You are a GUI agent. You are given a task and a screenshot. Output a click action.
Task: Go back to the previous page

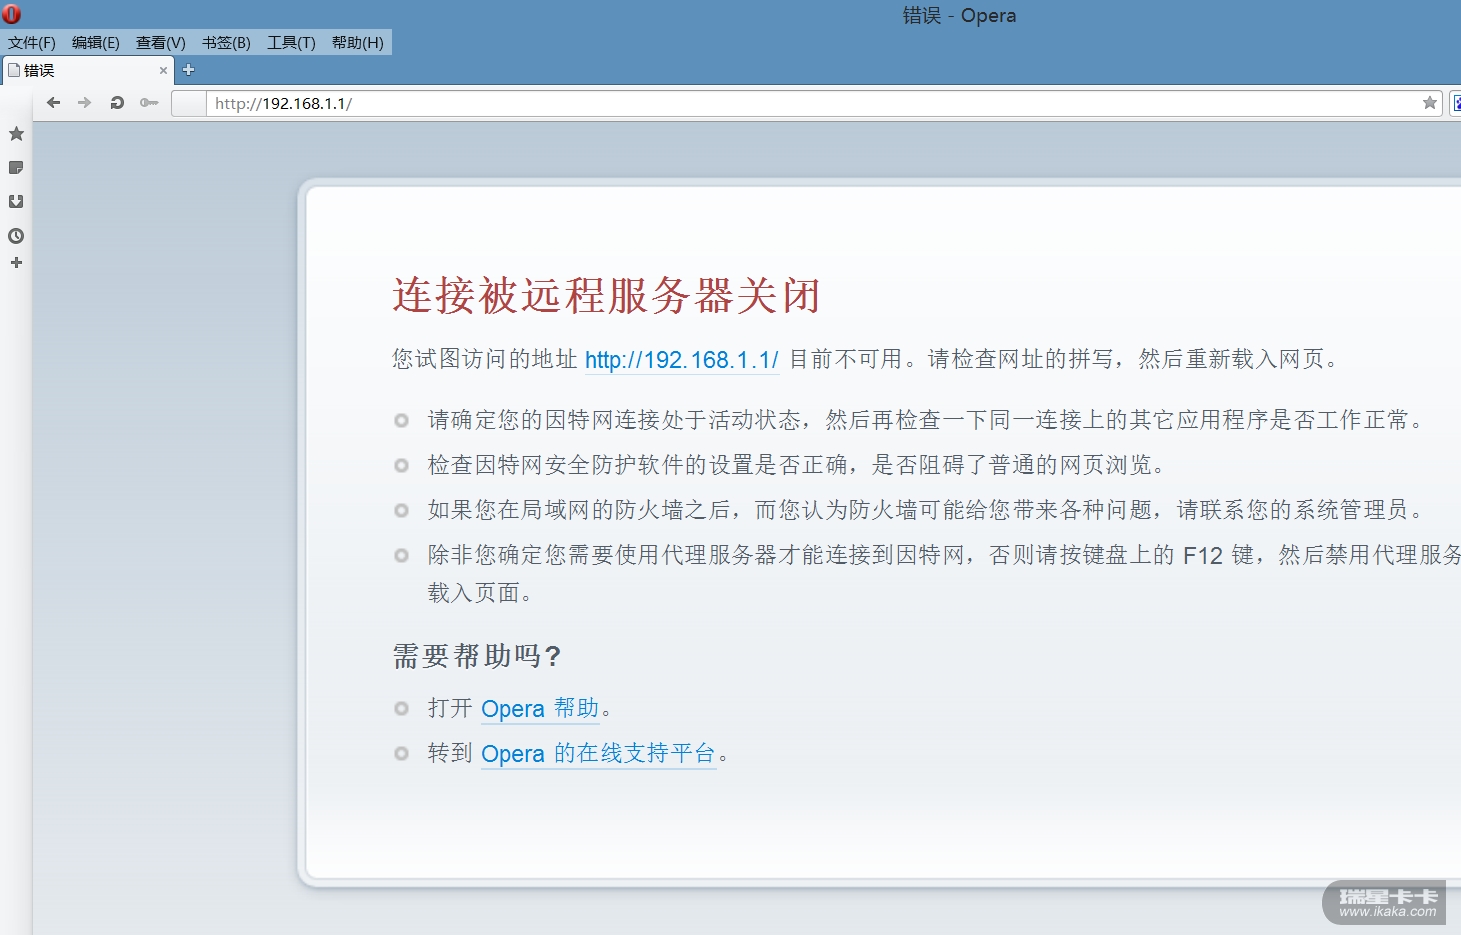54,103
